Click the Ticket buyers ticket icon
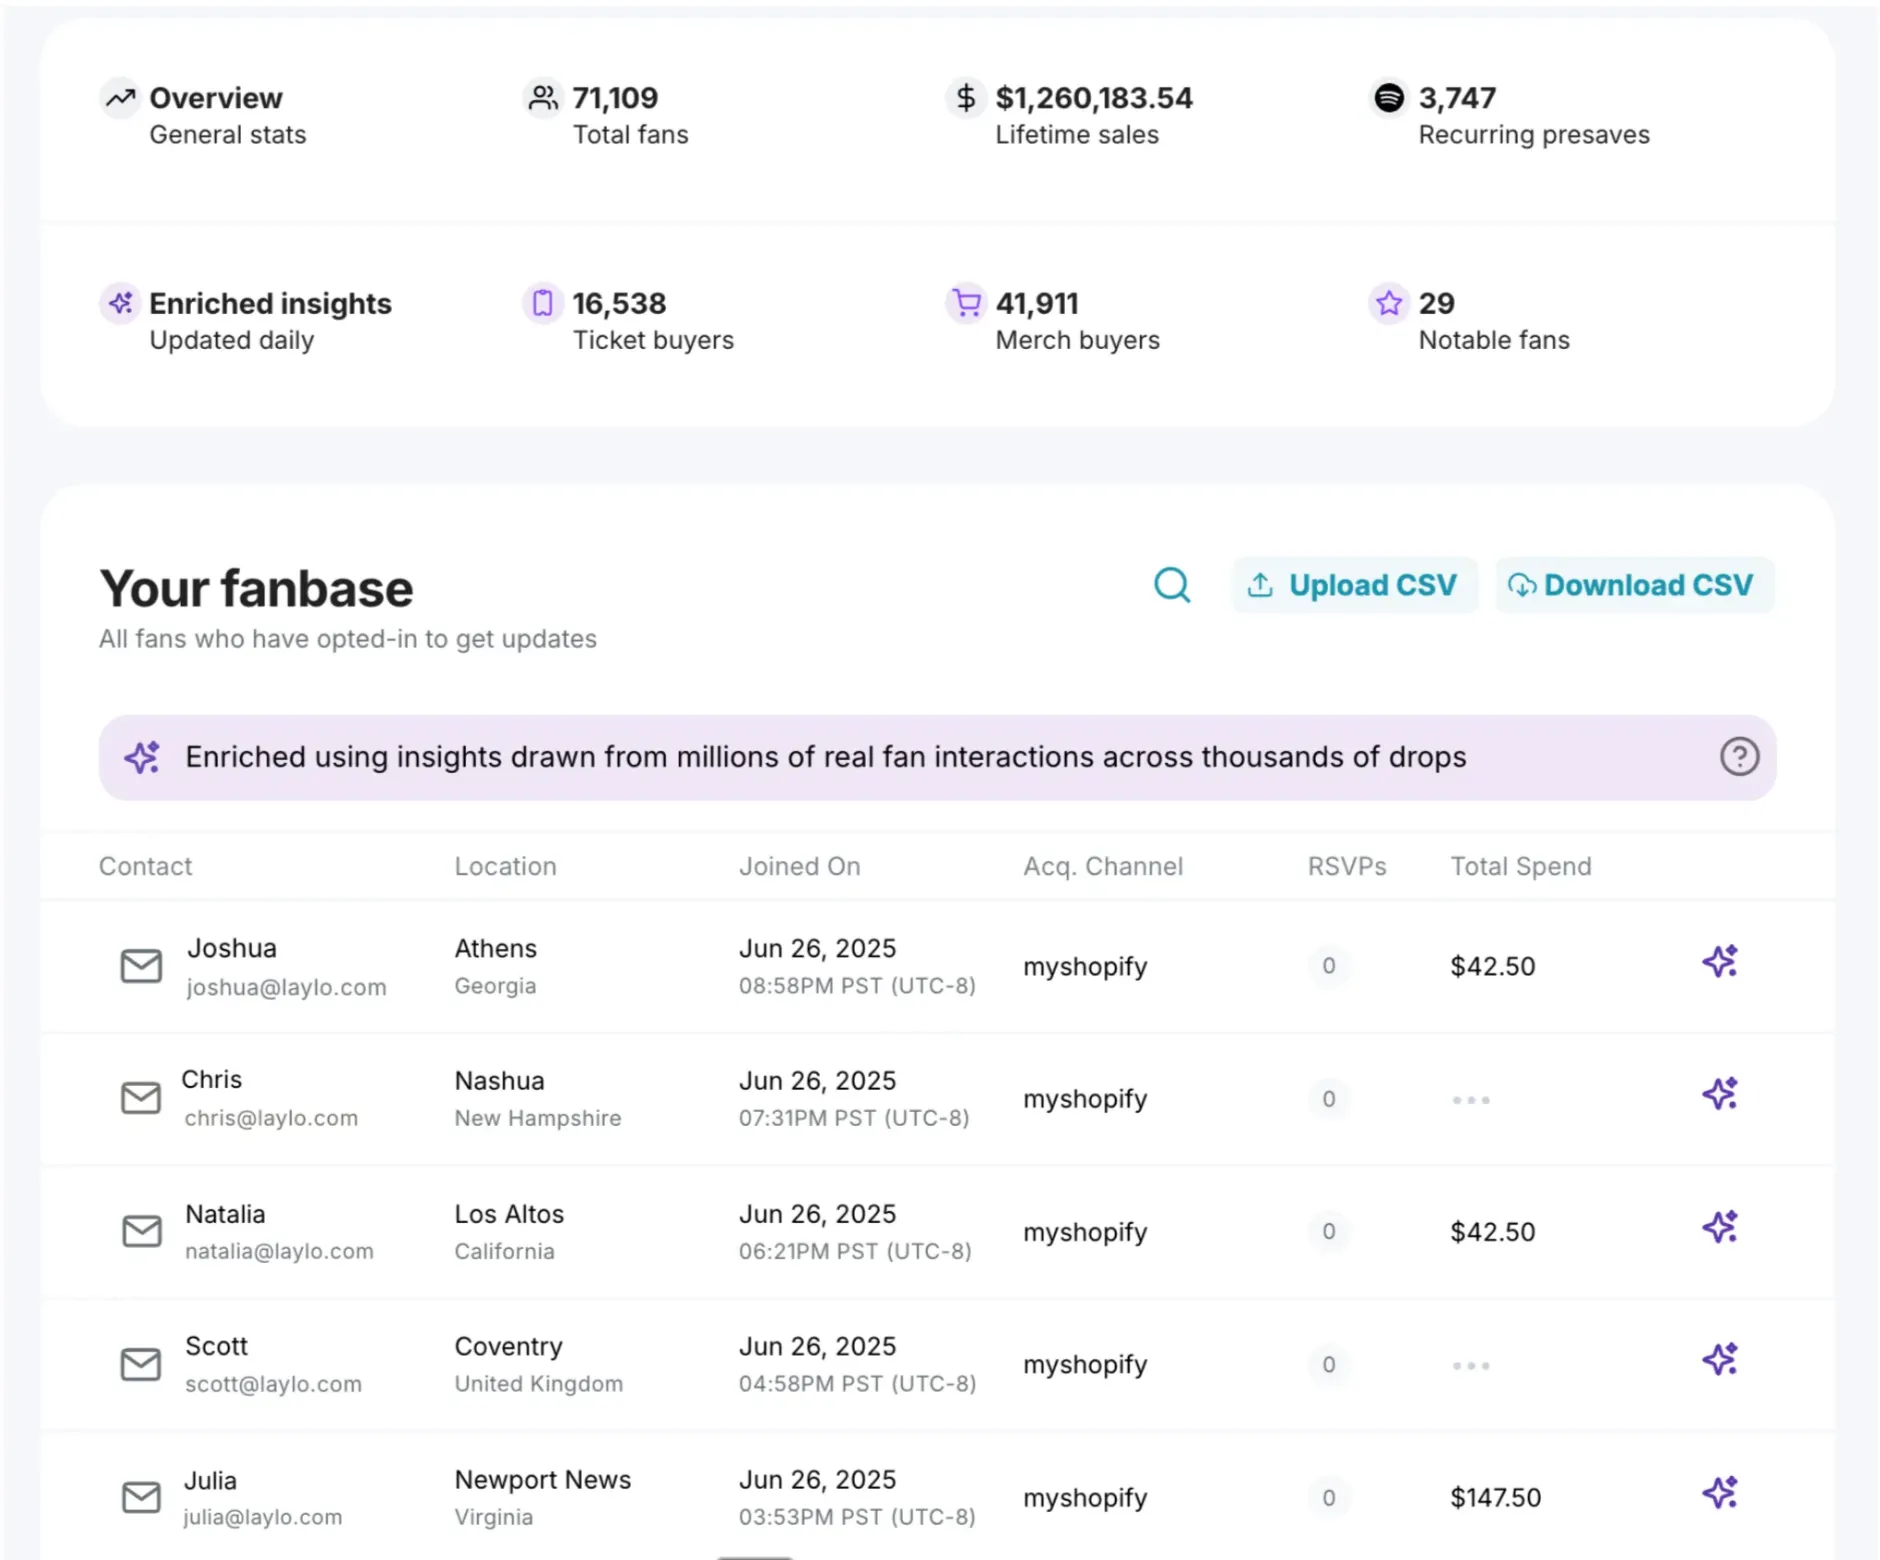This screenshot has width=1880, height=1560. click(542, 303)
